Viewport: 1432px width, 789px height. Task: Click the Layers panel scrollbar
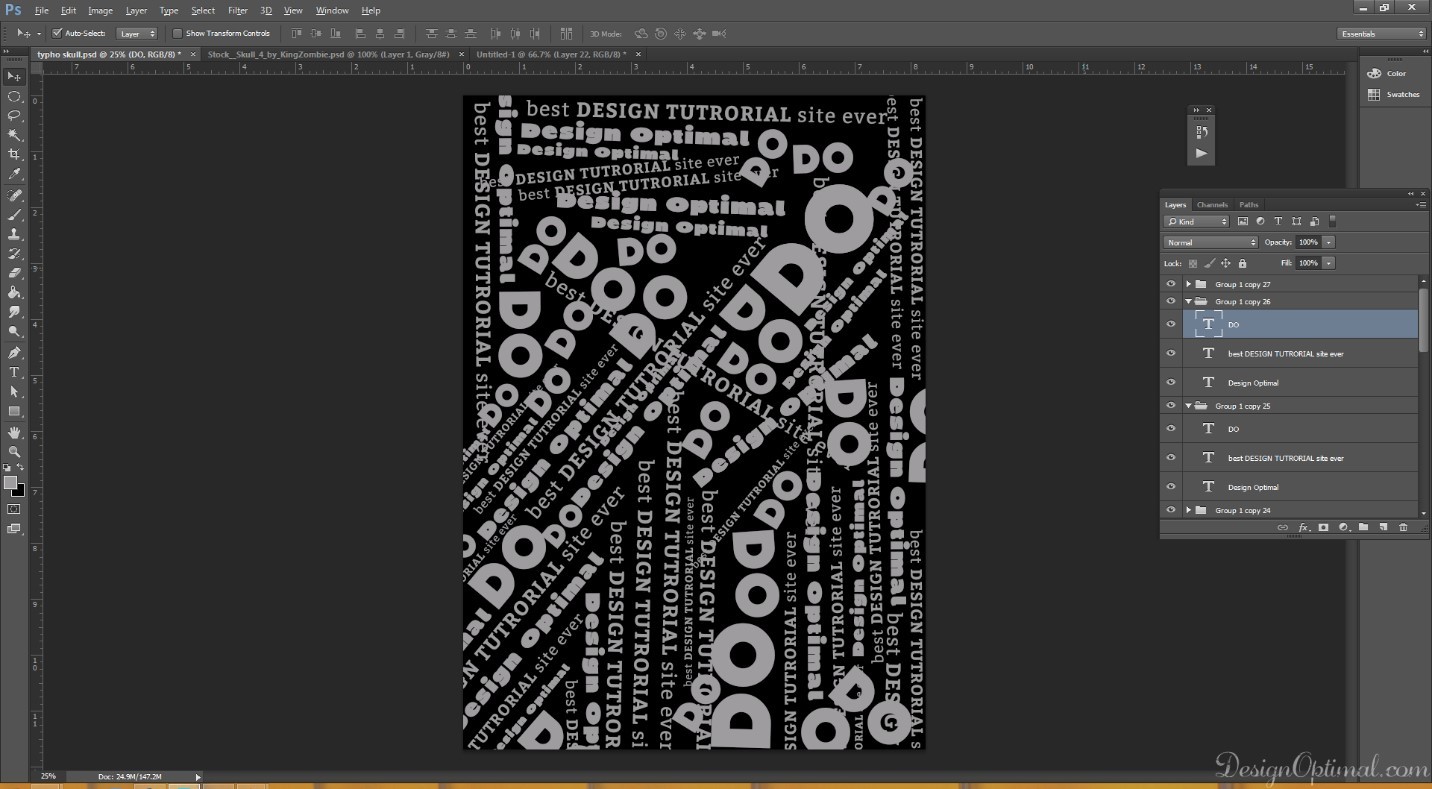click(1423, 320)
